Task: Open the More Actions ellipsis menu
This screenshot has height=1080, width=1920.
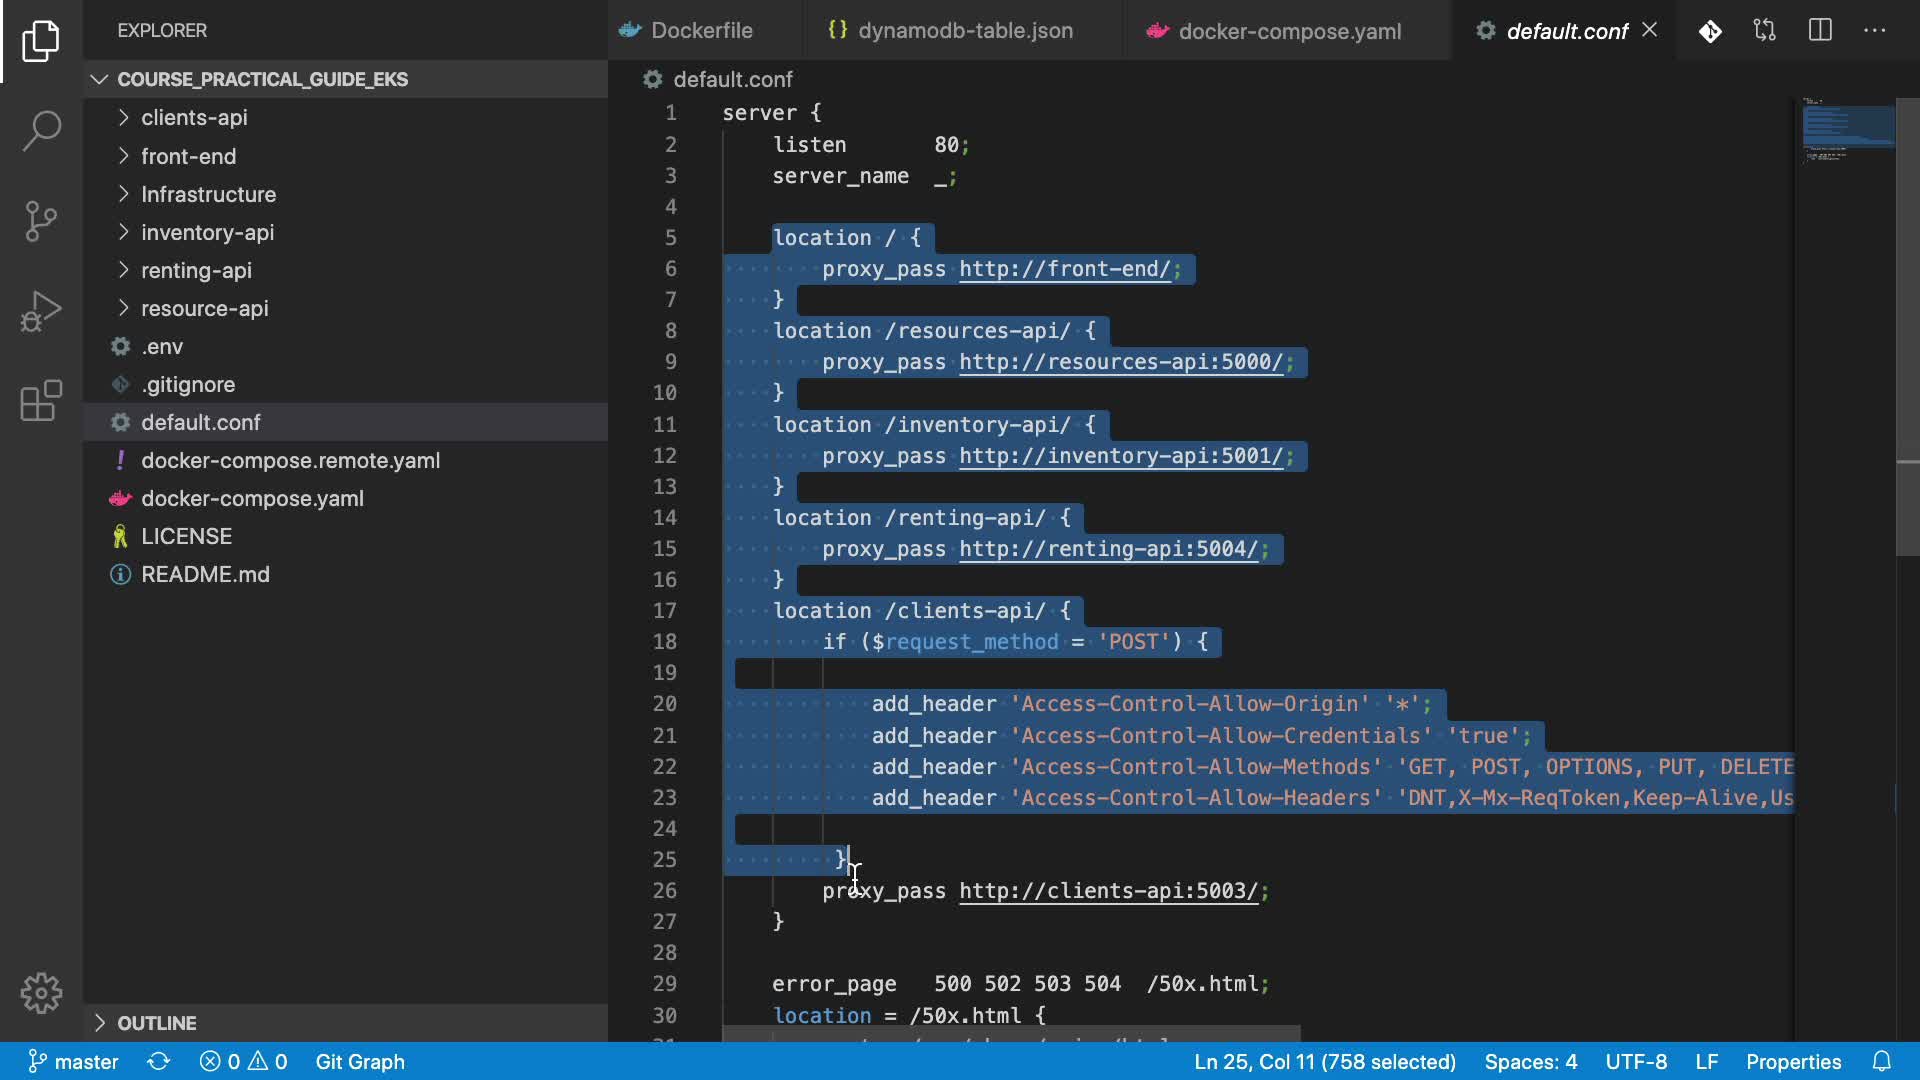Action: click(1875, 31)
